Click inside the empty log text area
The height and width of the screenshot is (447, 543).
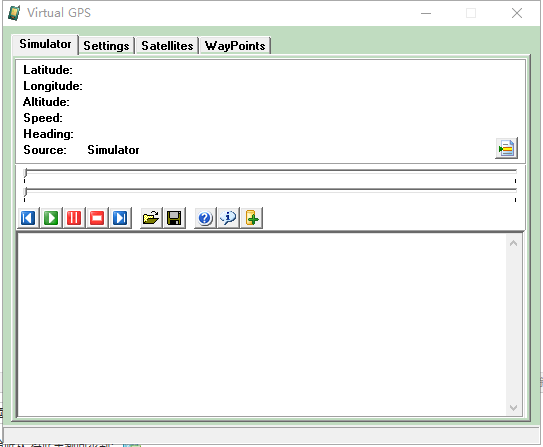click(x=262, y=325)
